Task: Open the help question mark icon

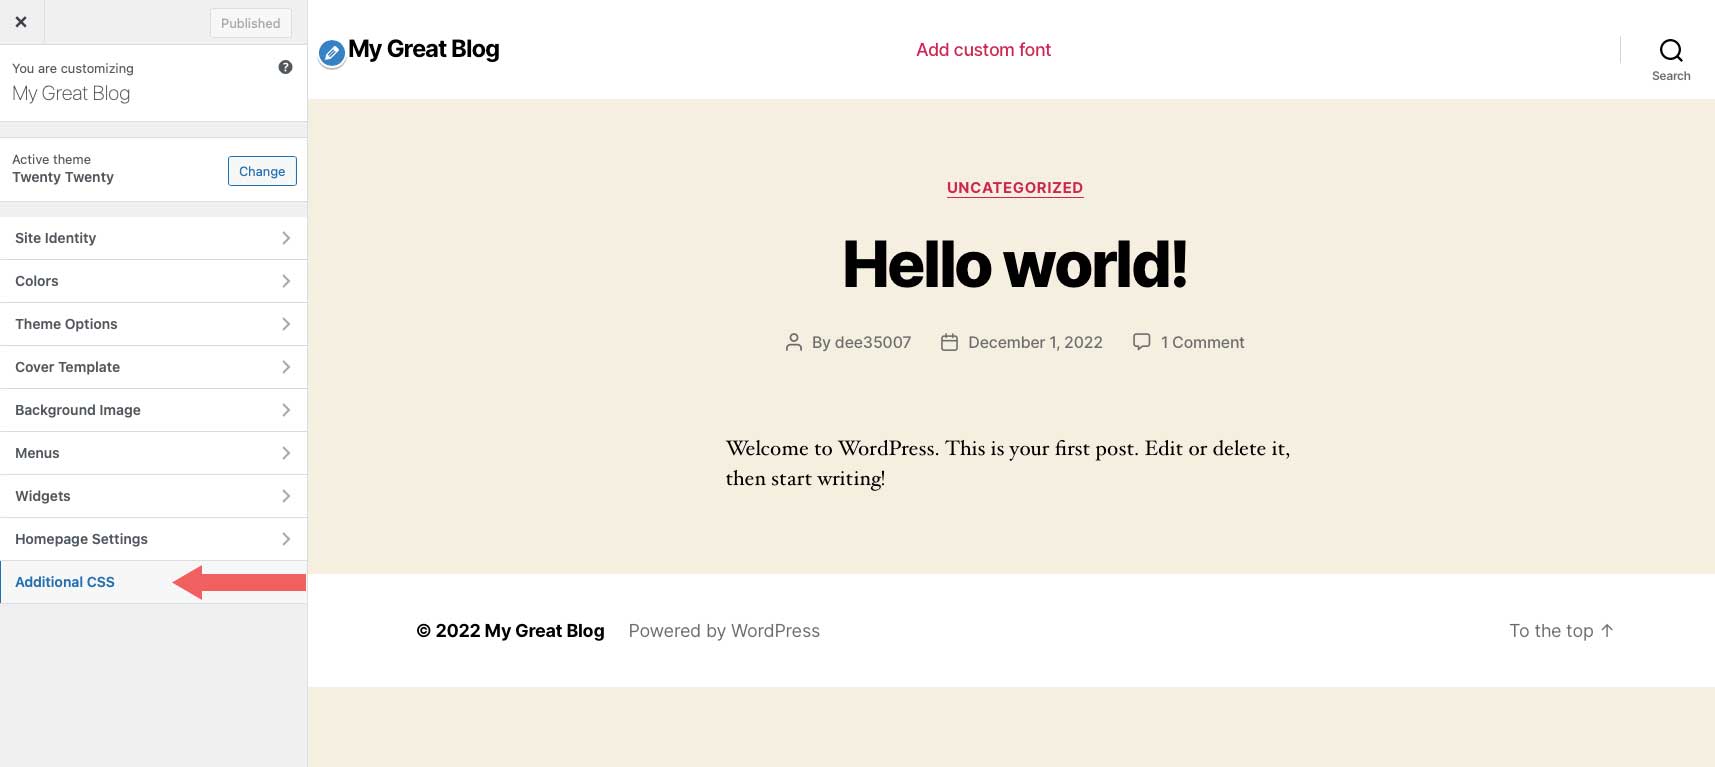Action: (285, 66)
